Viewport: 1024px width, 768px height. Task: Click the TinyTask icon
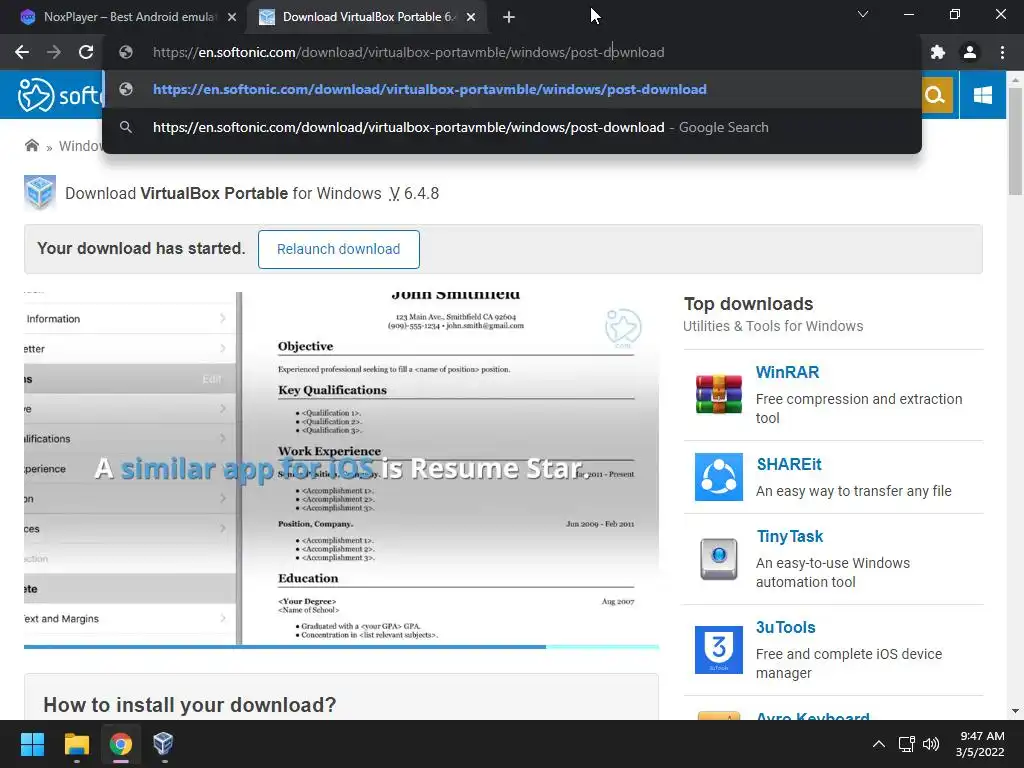pos(718,559)
